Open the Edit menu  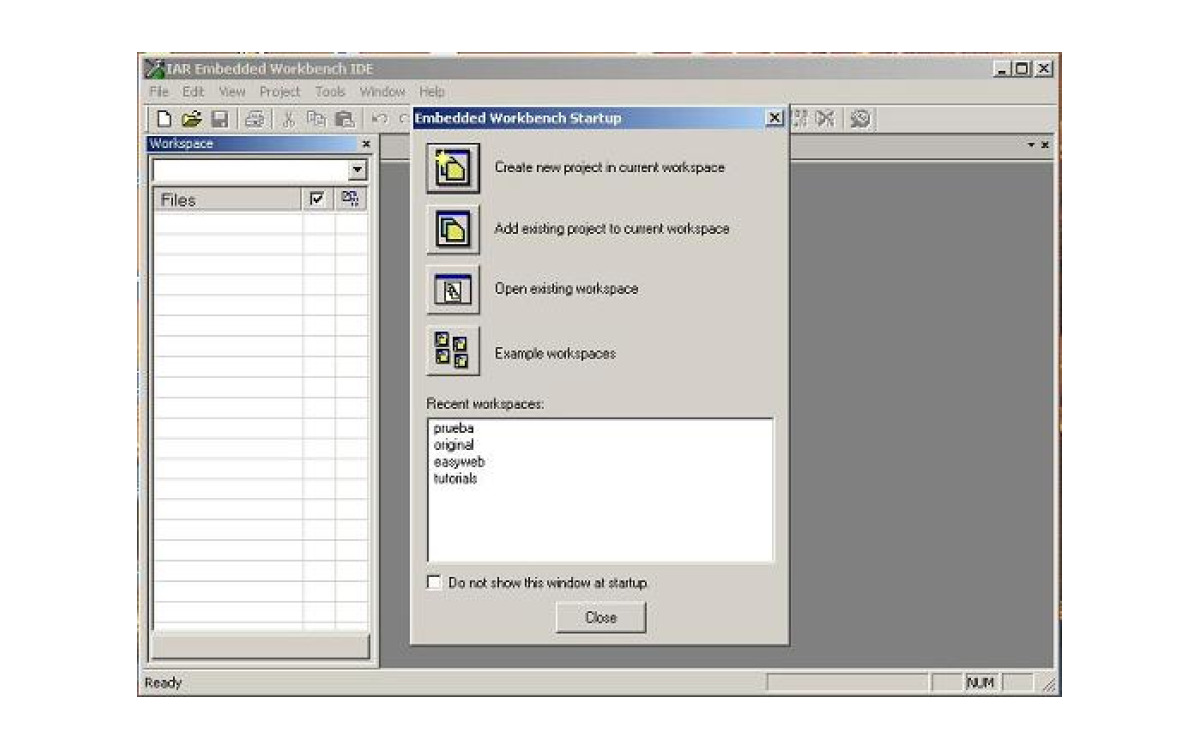(x=193, y=91)
